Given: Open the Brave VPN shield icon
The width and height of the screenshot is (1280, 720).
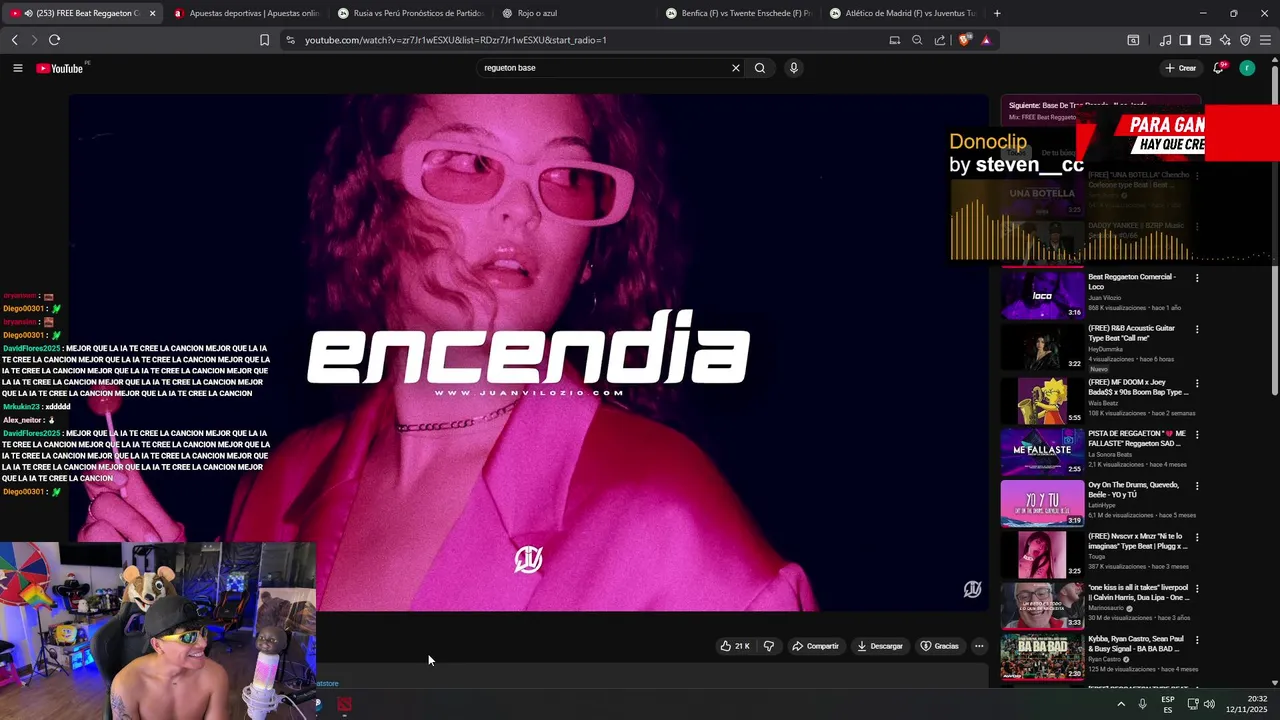Looking at the screenshot, I should (x=1245, y=40).
